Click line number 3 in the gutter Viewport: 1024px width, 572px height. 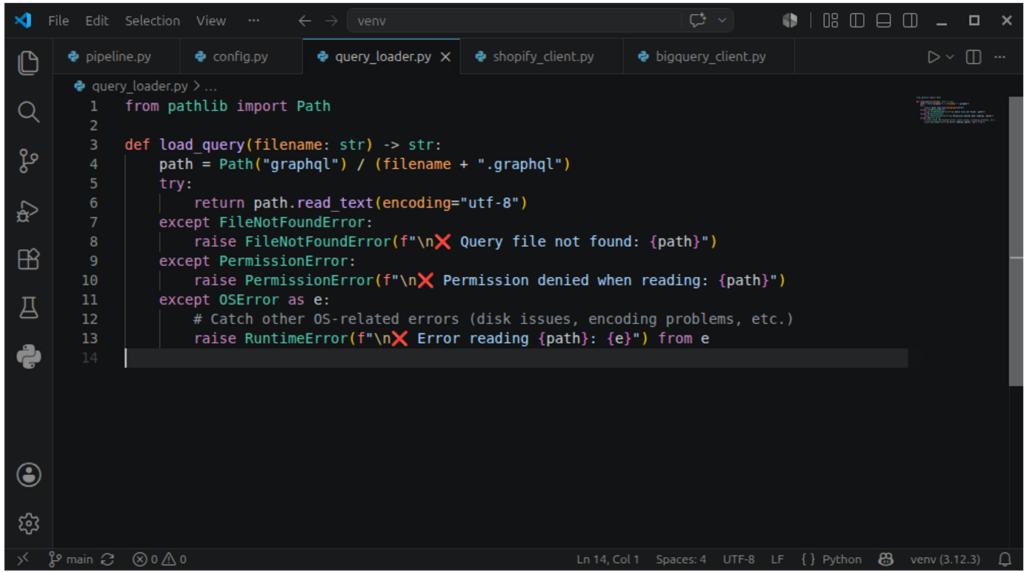point(94,145)
